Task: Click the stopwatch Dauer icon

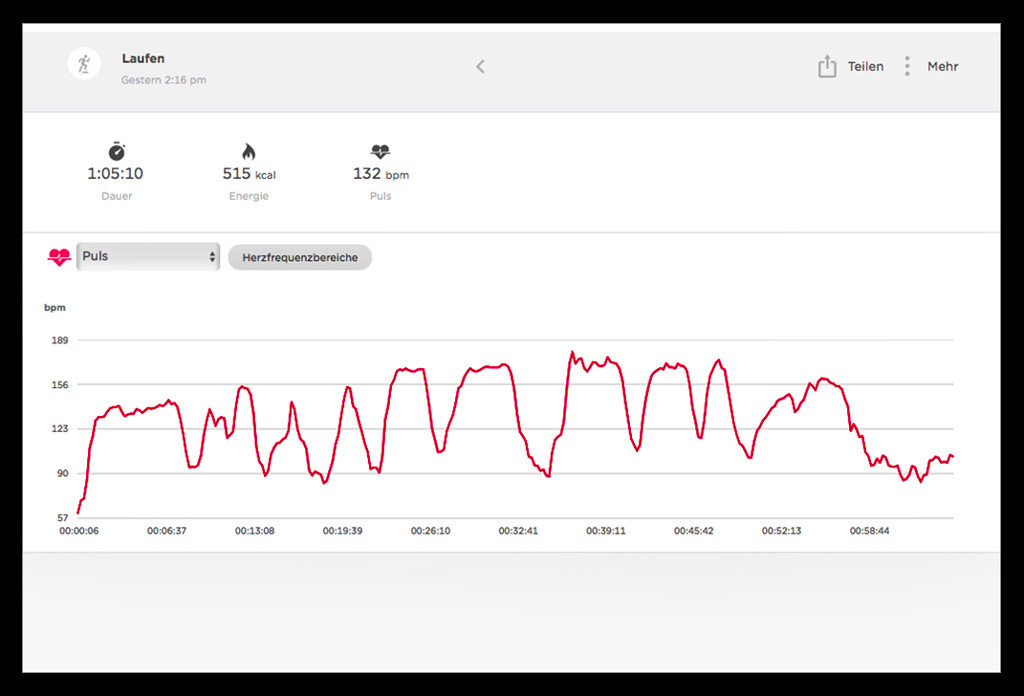Action: (116, 151)
